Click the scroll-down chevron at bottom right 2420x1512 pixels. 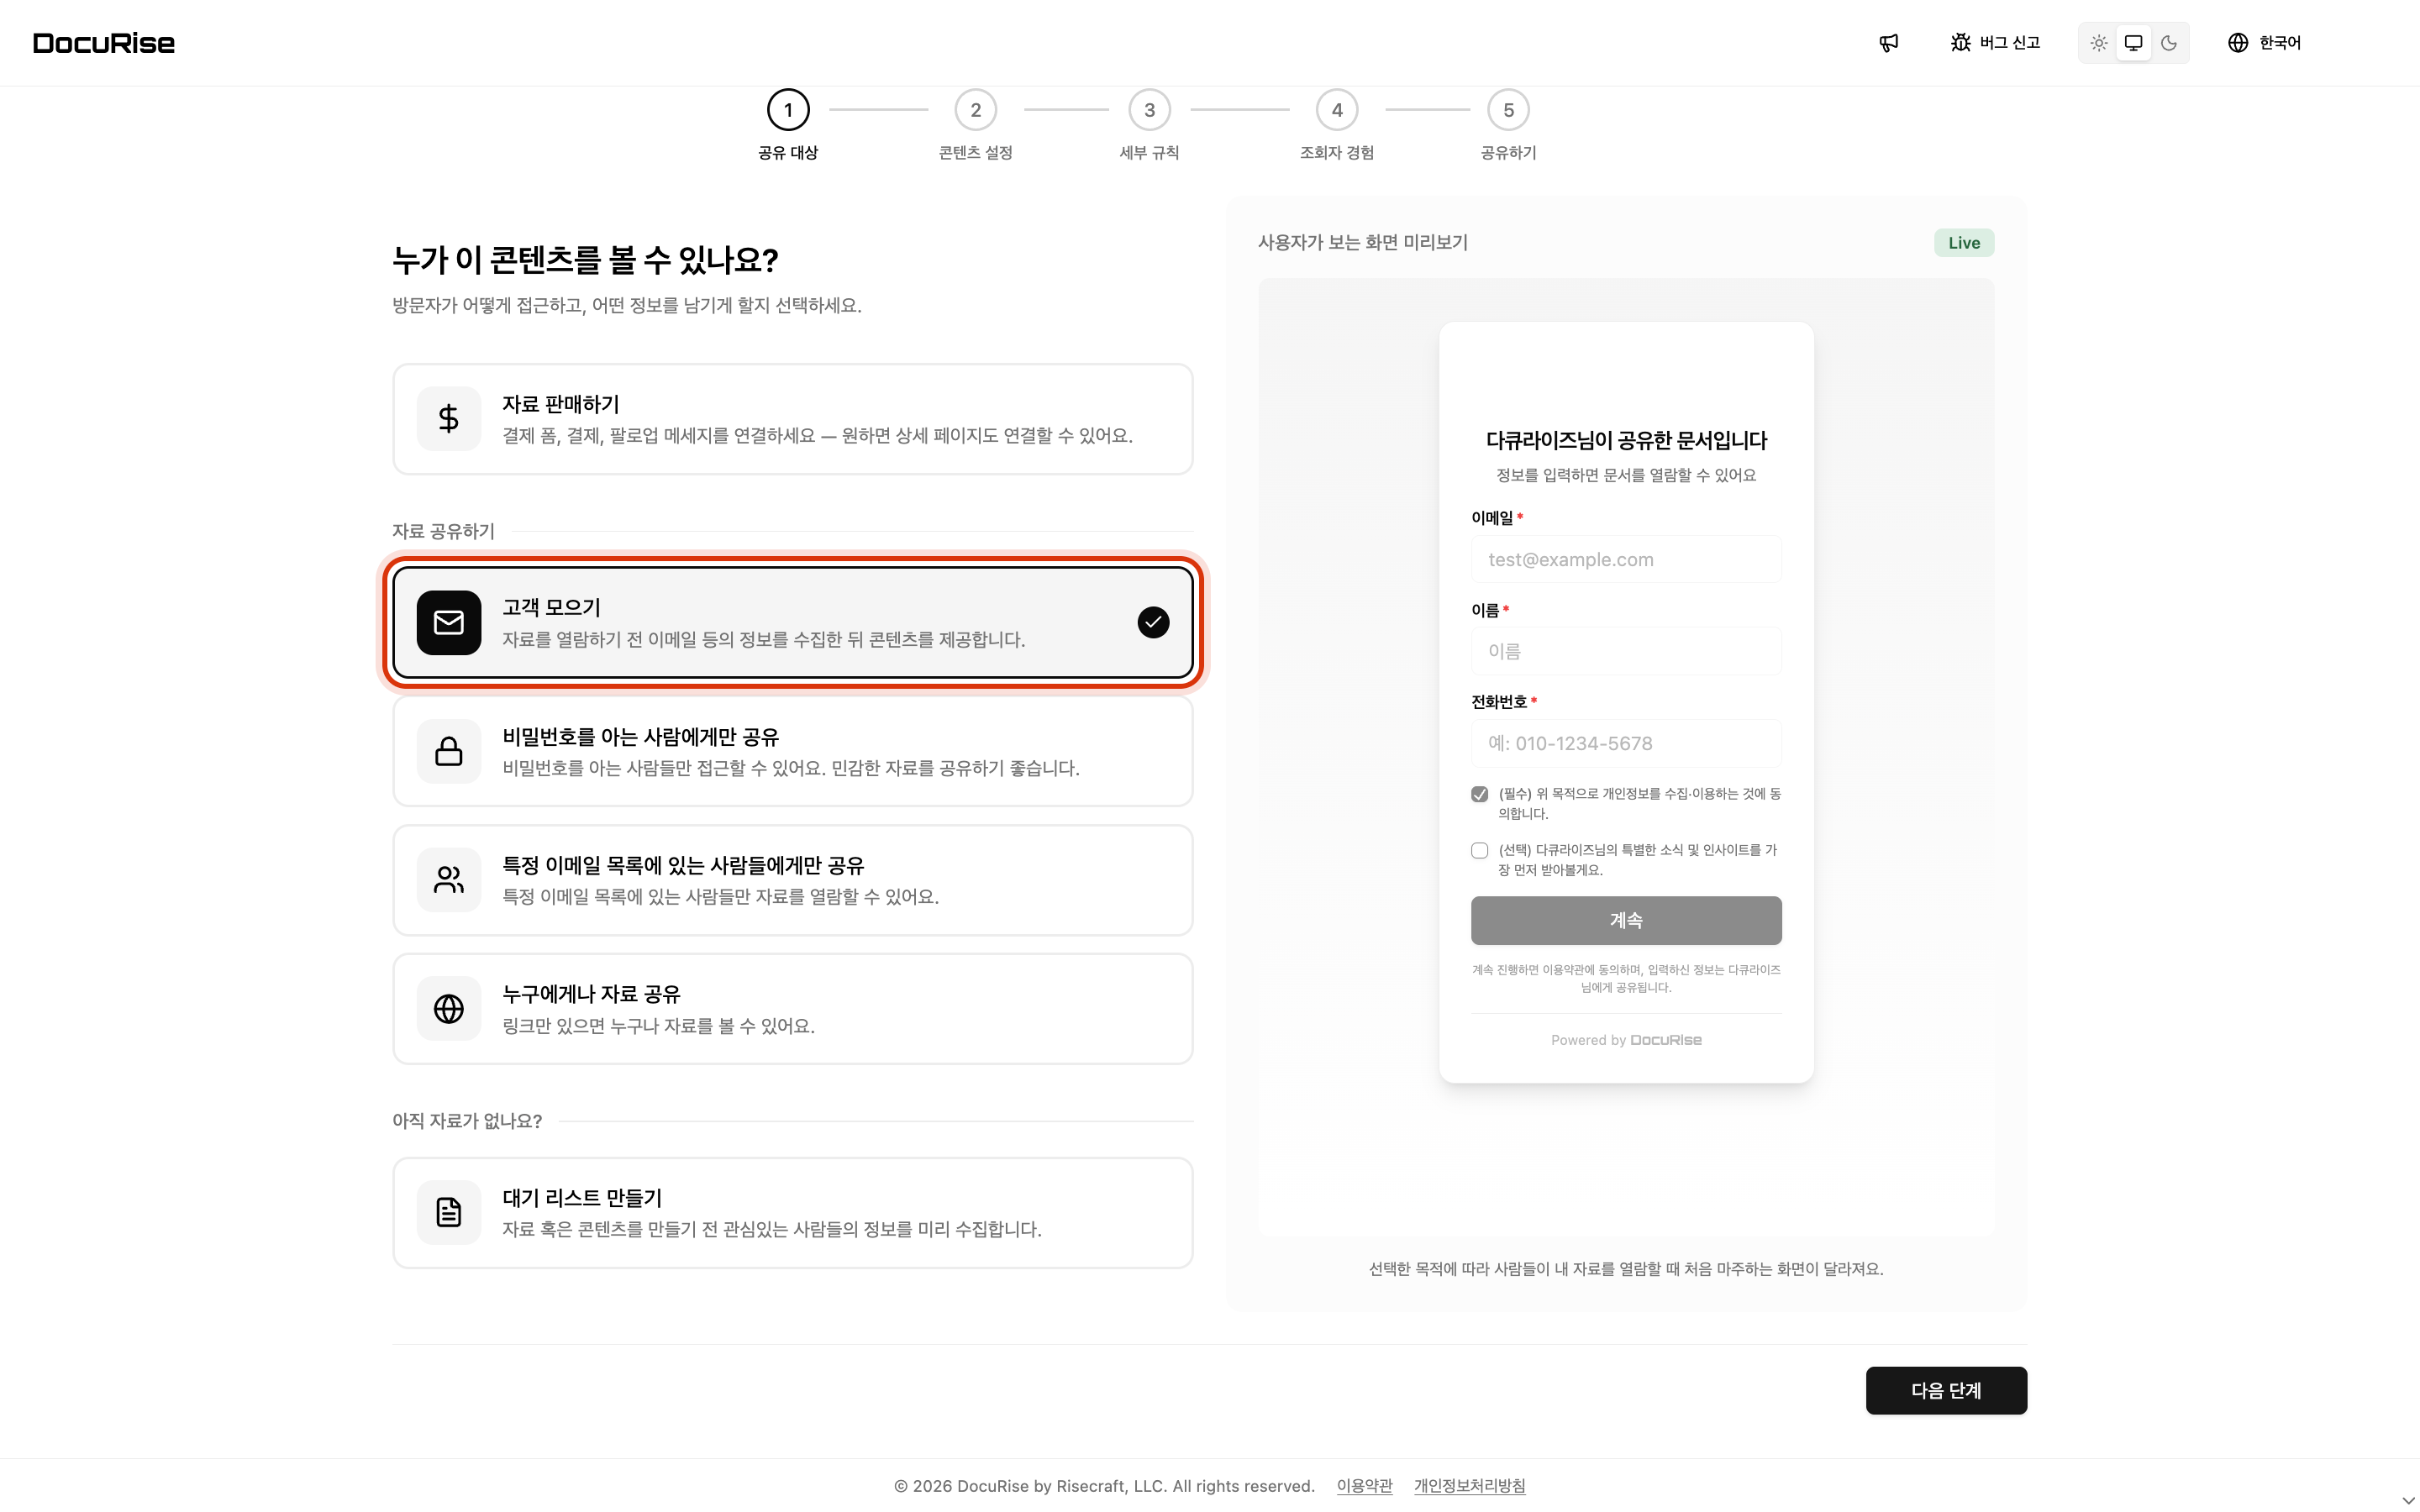coord(2407,1501)
